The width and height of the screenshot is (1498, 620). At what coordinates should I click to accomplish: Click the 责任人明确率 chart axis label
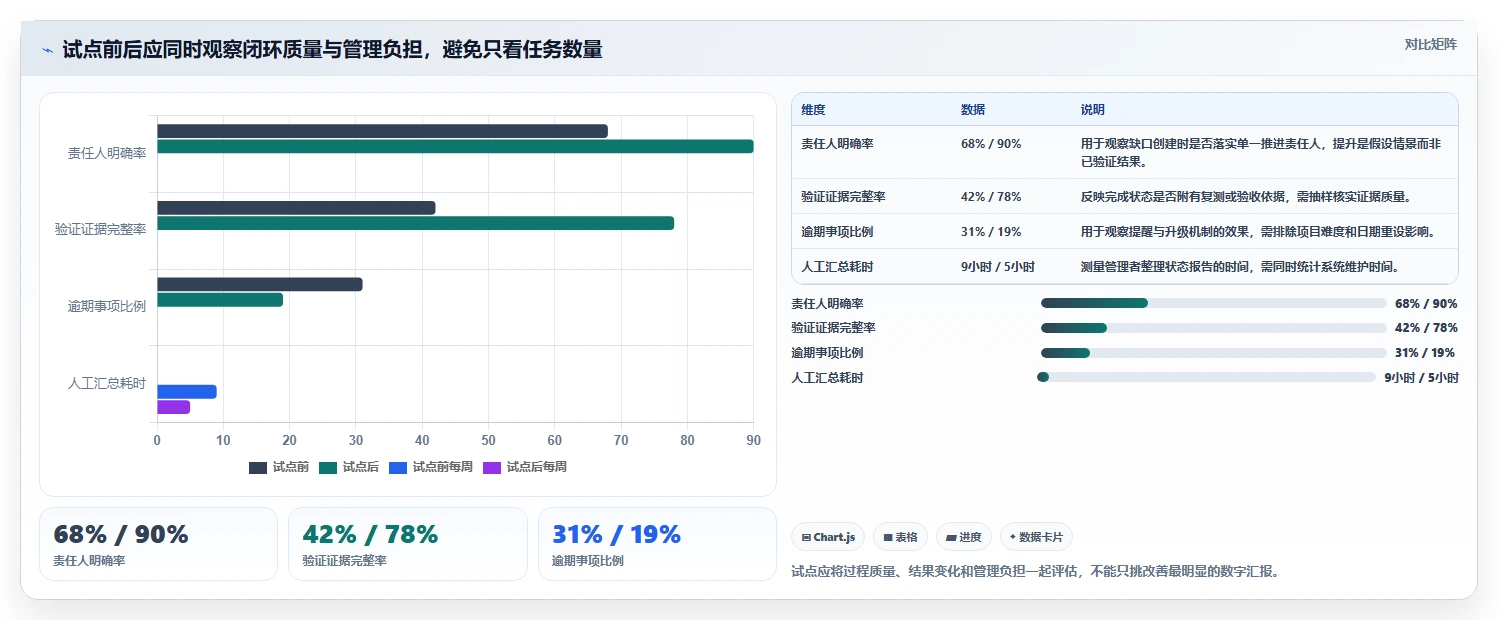click(x=107, y=153)
